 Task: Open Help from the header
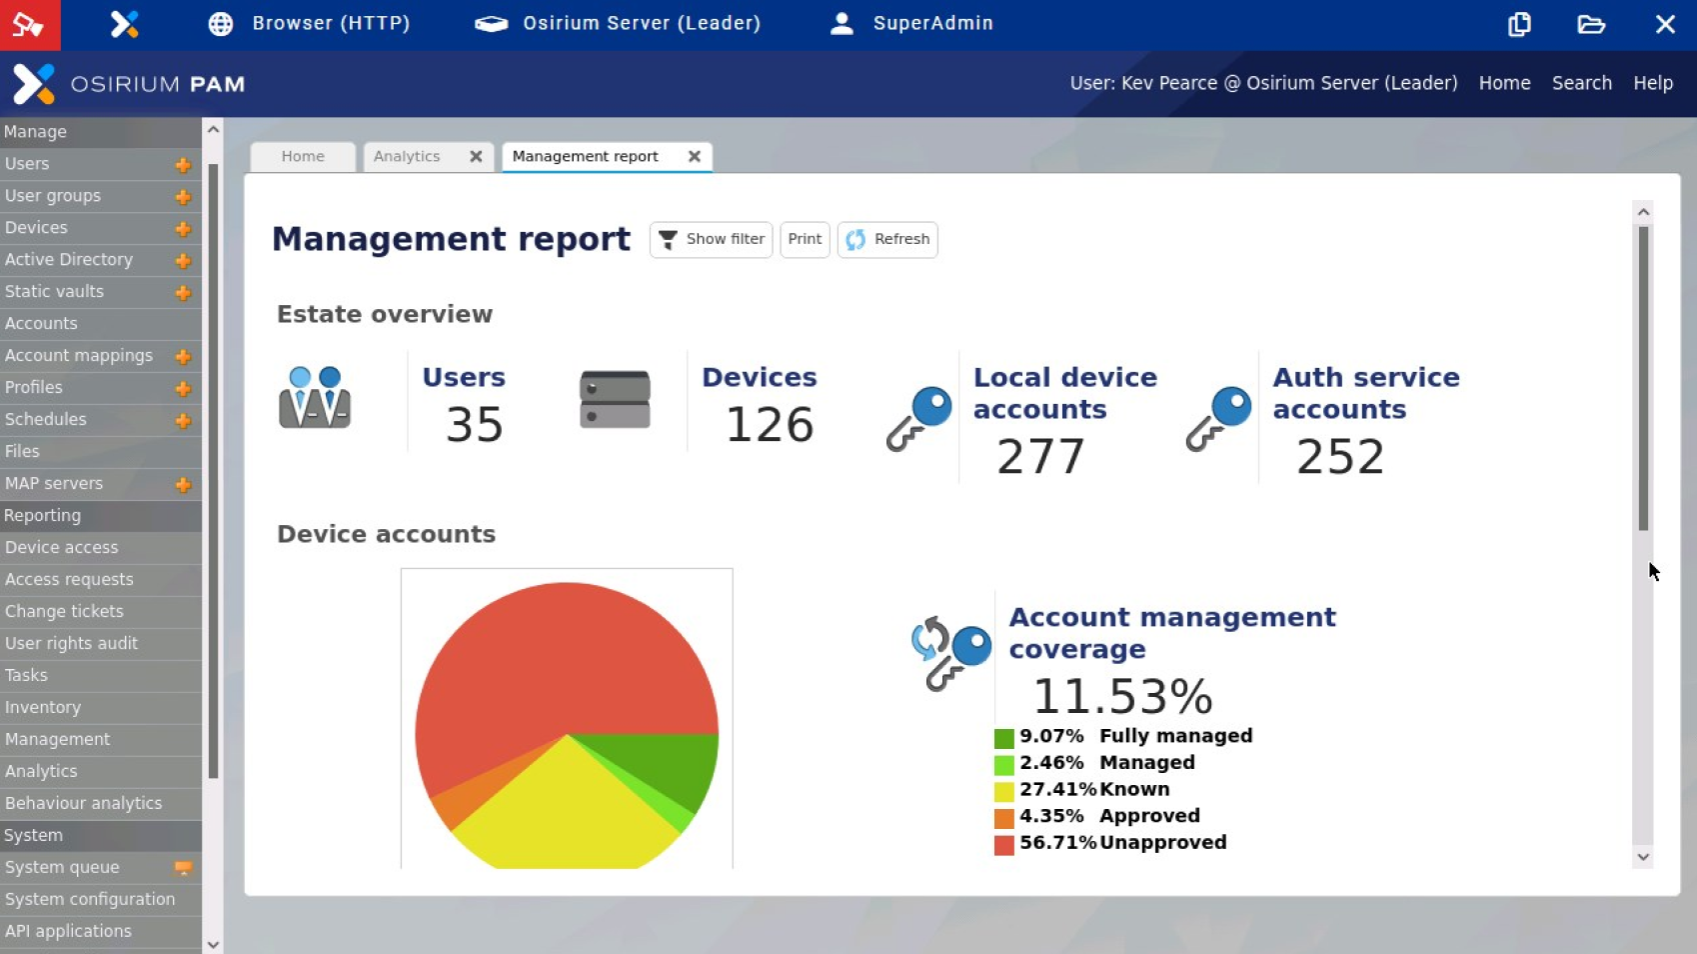[1653, 83]
